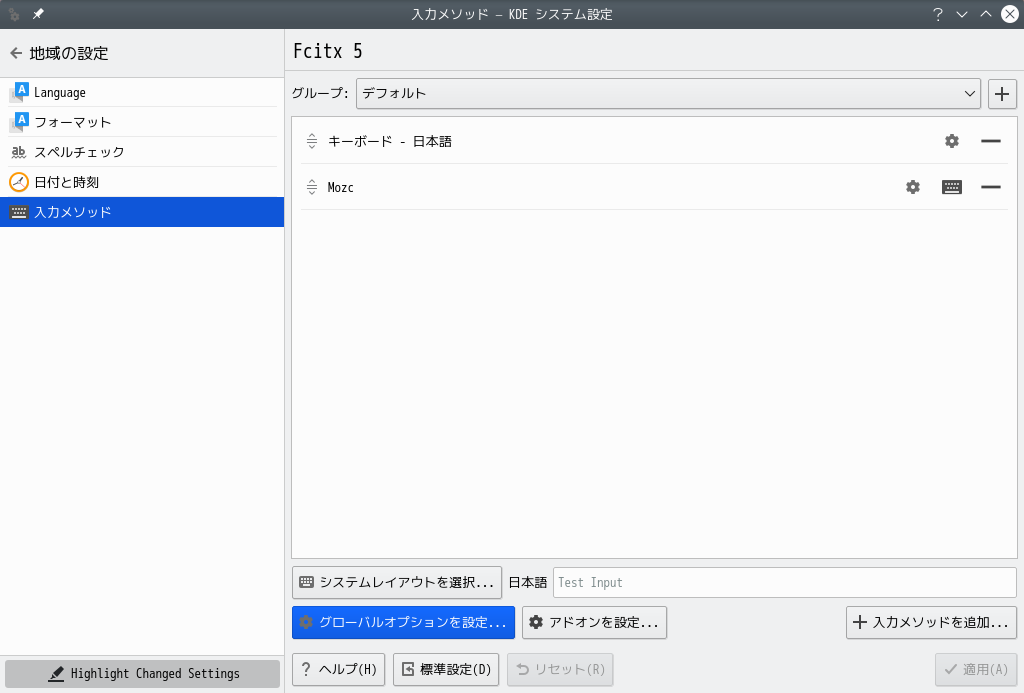Viewport: 1024px width, 693px height.
Task: Go back from 地域の設定 with the arrow
Action: click(x=16, y=54)
